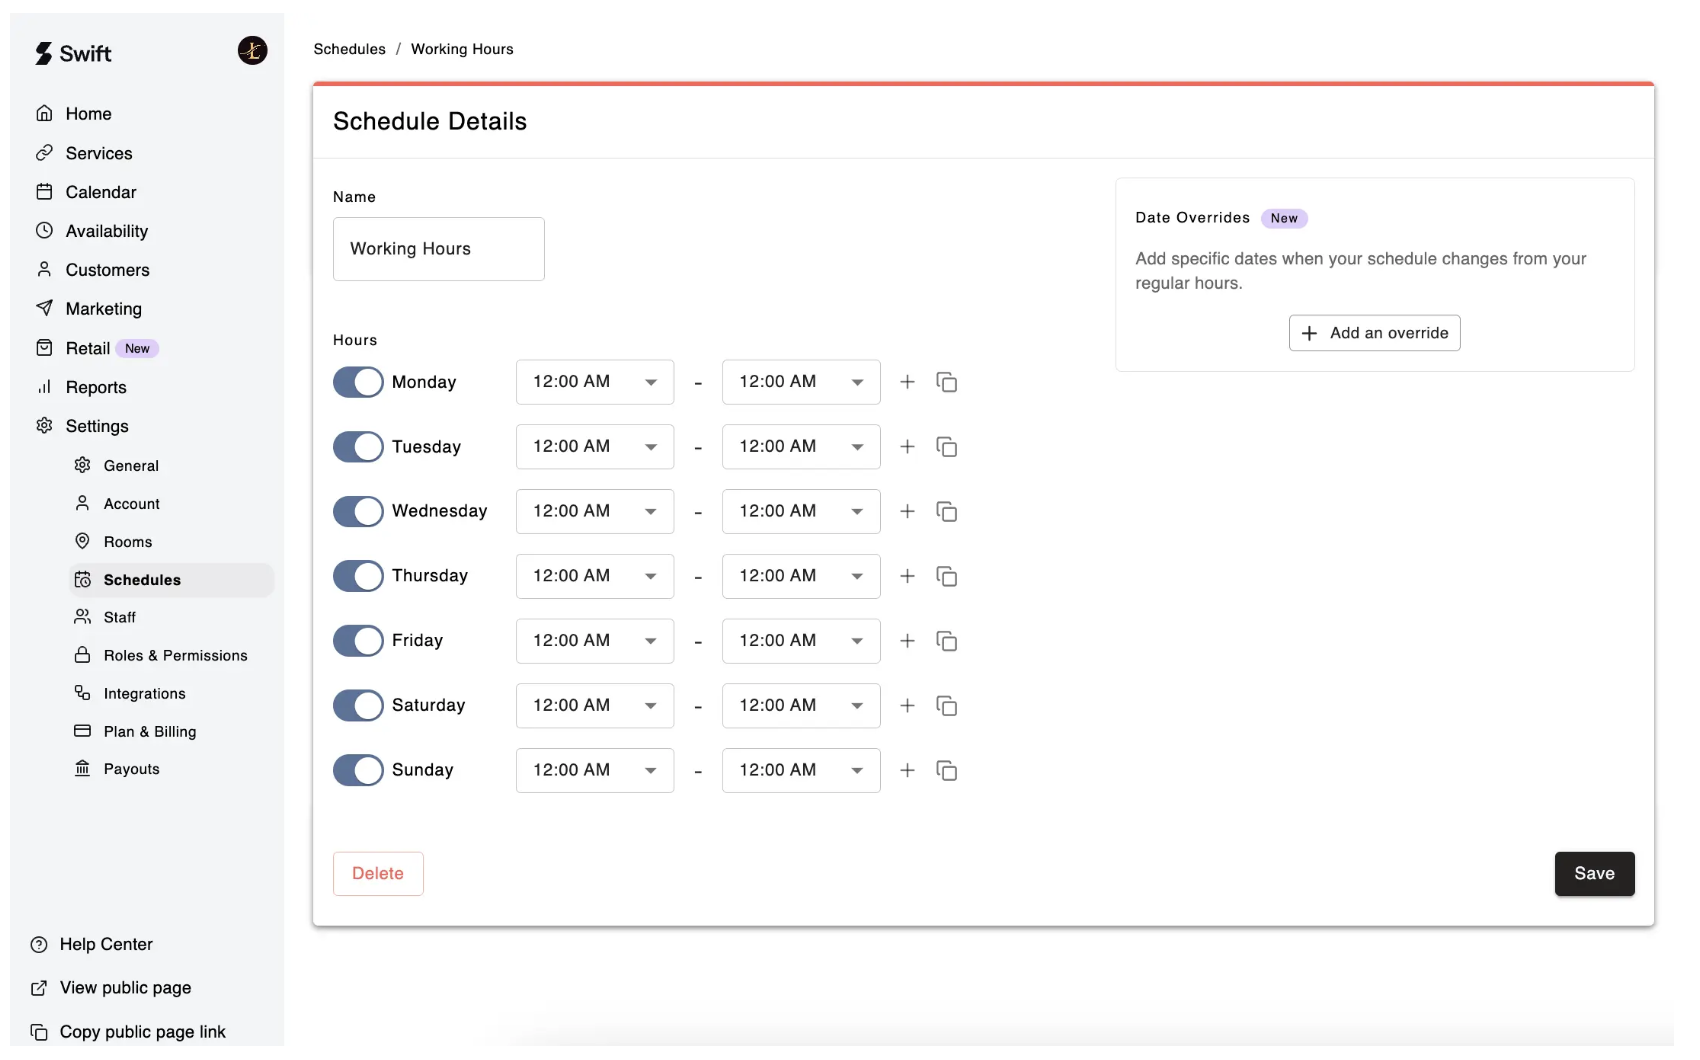Open Monday start time dropdown
Image resolution: width=1700 pixels, height=1060 pixels.
coord(594,382)
